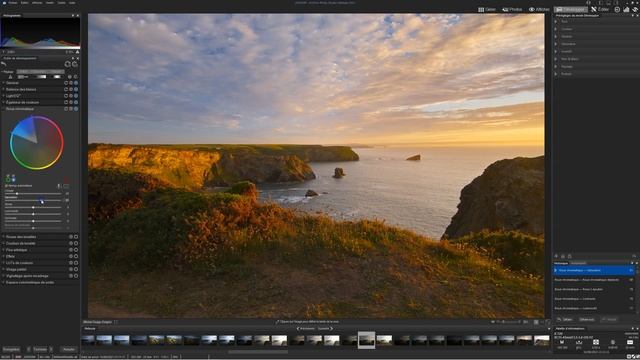Go to next image with Suivant
This screenshot has width=640, height=360.
tap(325, 329)
